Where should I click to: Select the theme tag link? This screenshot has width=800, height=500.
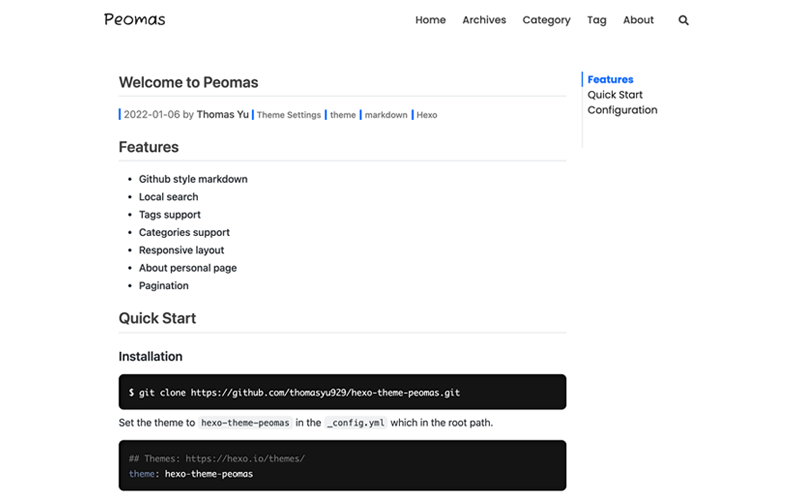tap(343, 115)
